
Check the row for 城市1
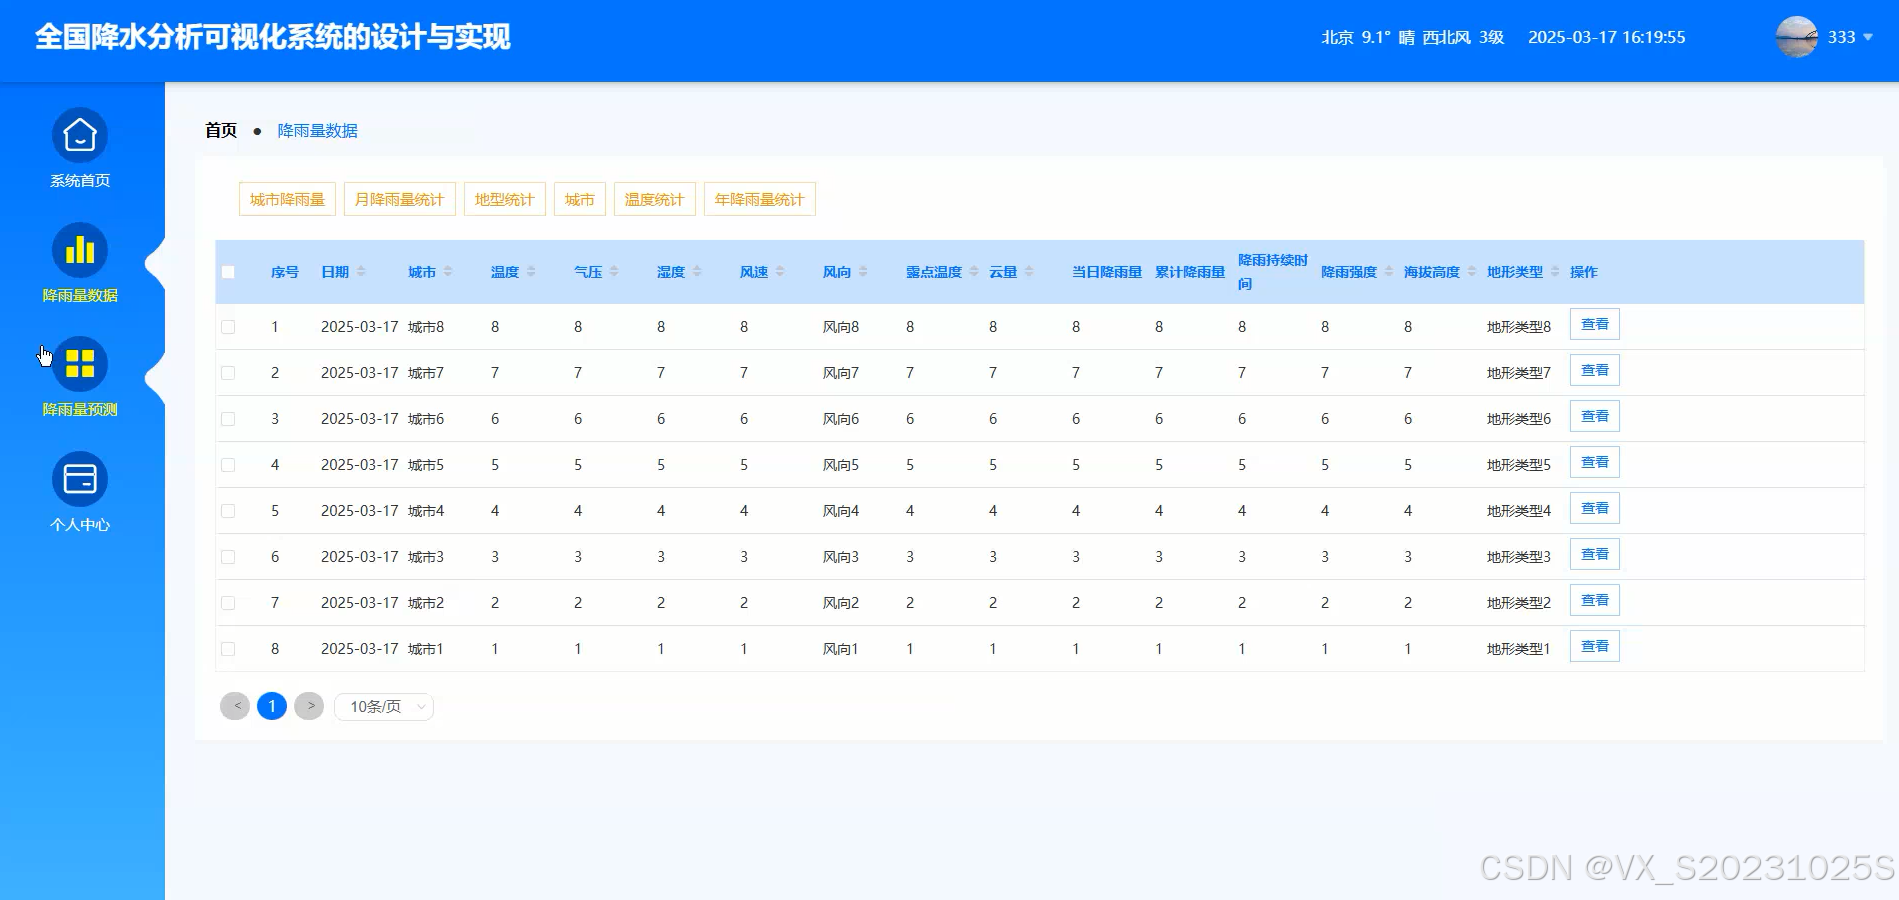[x=228, y=649]
